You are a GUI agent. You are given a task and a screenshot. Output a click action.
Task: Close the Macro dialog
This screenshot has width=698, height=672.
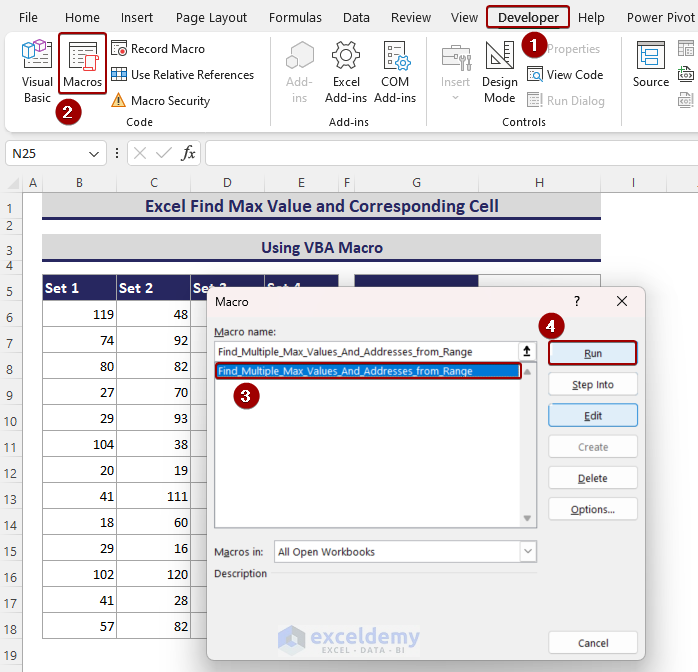pyautogui.click(x=621, y=301)
